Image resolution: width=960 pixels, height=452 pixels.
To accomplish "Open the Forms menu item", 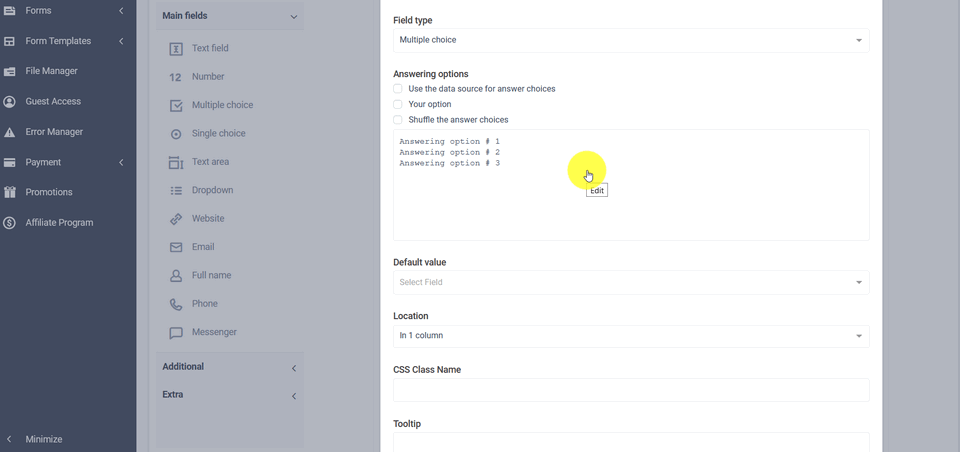I will [x=39, y=10].
